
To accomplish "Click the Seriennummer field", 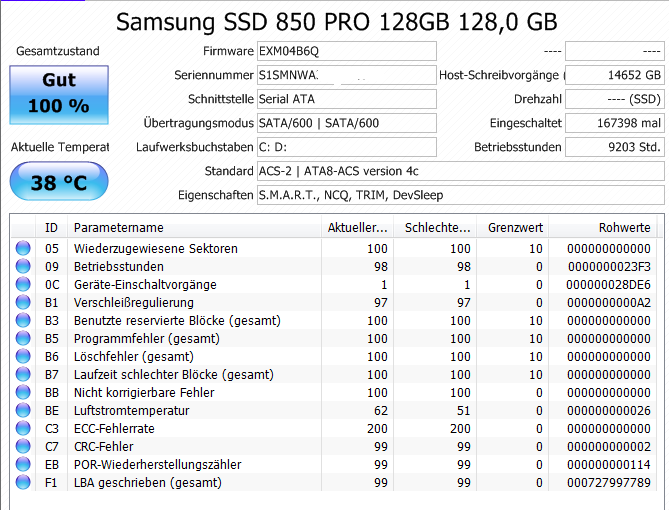I will point(346,75).
